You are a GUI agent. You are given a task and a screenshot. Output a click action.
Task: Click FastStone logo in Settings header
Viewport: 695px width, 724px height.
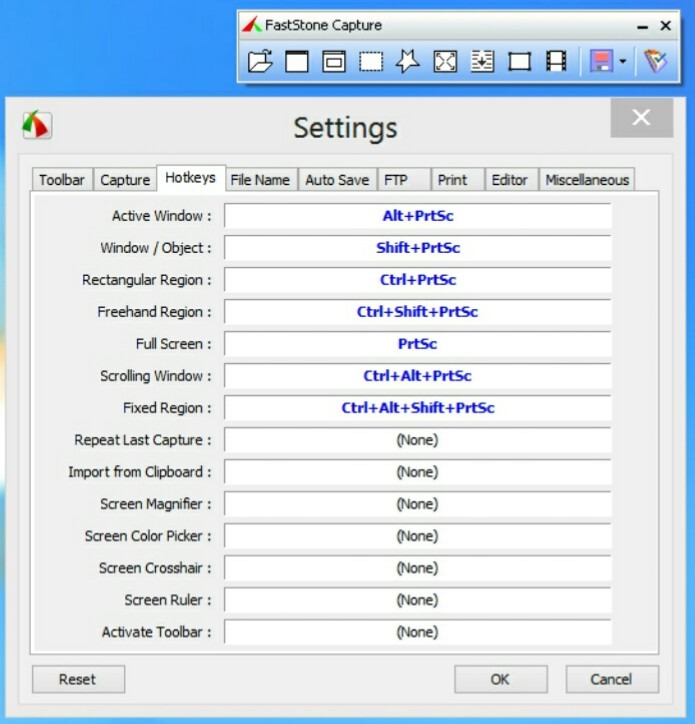[x=37, y=125]
